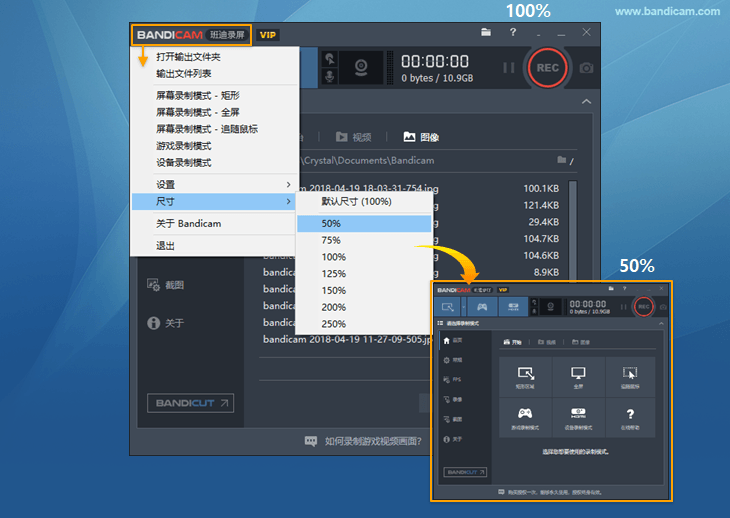The width and height of the screenshot is (730, 518).
Task: Click the 121.4KB file size entry
Action: coord(541,205)
